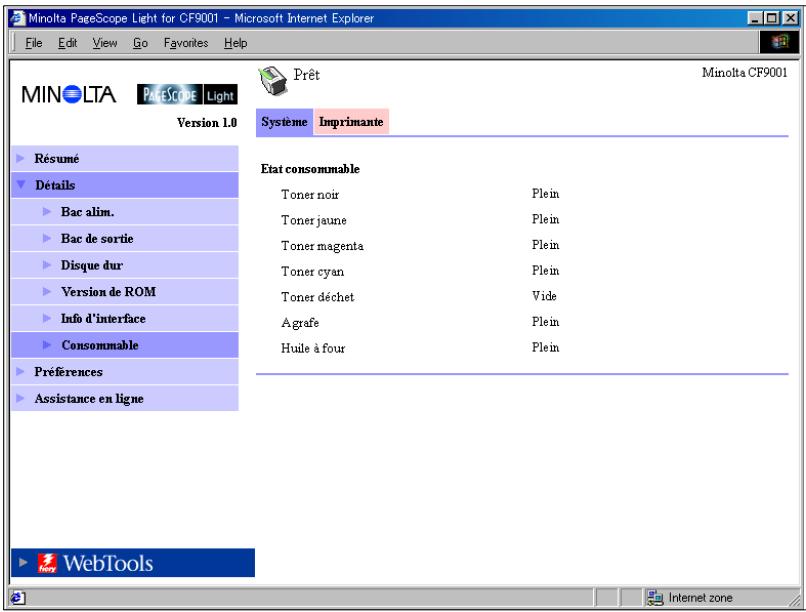This screenshot has width=806, height=612.
Task: Click the arrow beside Bac de sortie
Action: coord(47,238)
